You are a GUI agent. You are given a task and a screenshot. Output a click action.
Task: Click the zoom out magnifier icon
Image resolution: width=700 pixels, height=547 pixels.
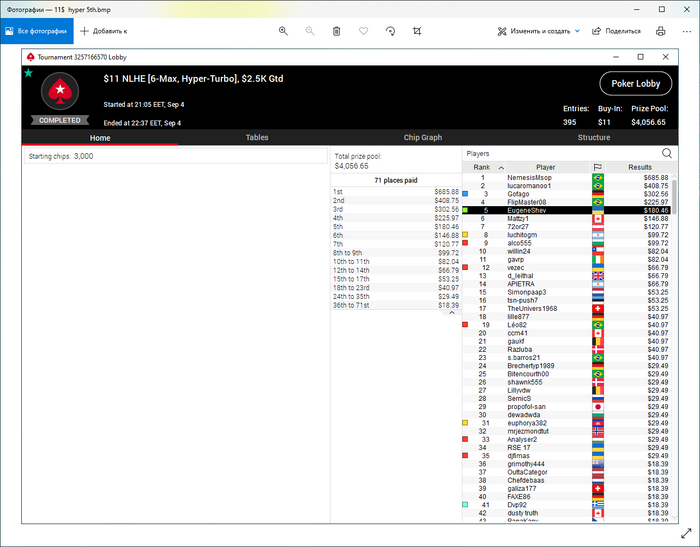point(310,31)
